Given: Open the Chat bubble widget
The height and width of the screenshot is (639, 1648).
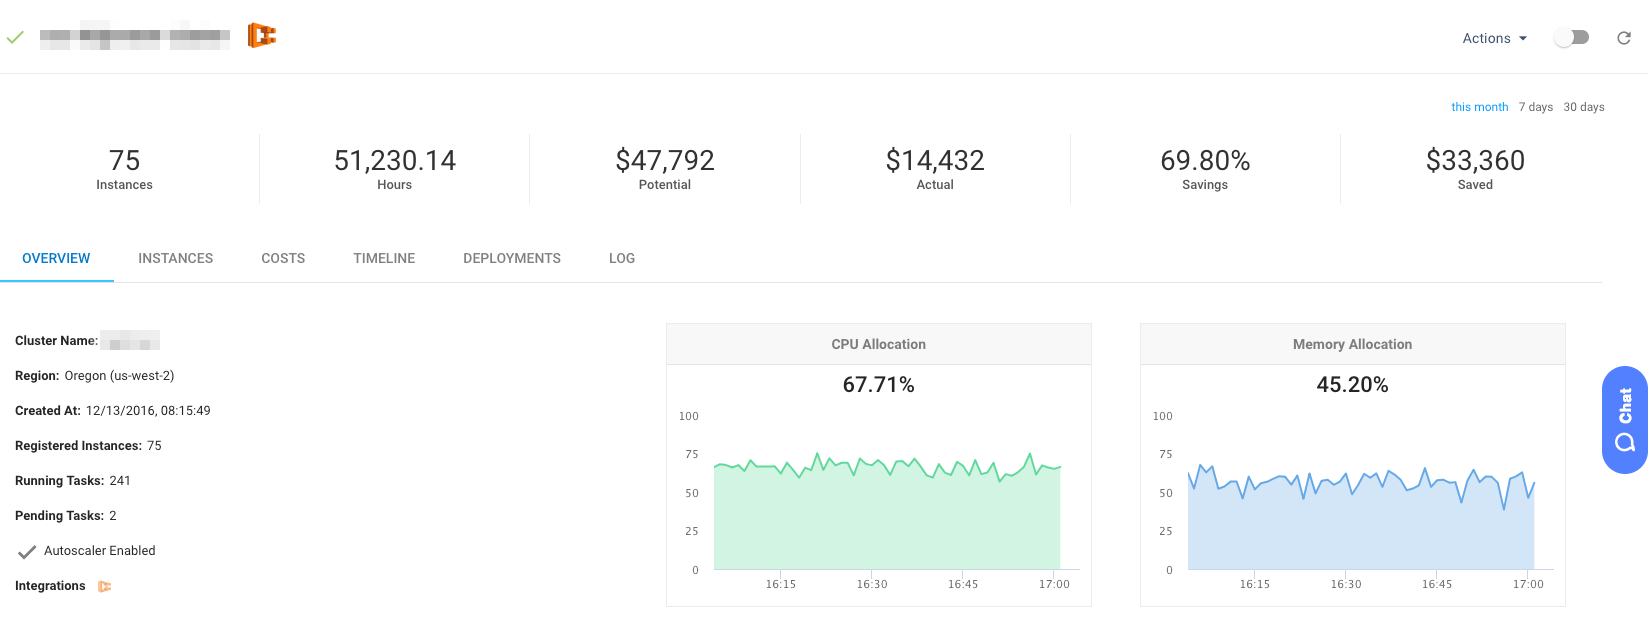Looking at the screenshot, I should tap(1624, 420).
